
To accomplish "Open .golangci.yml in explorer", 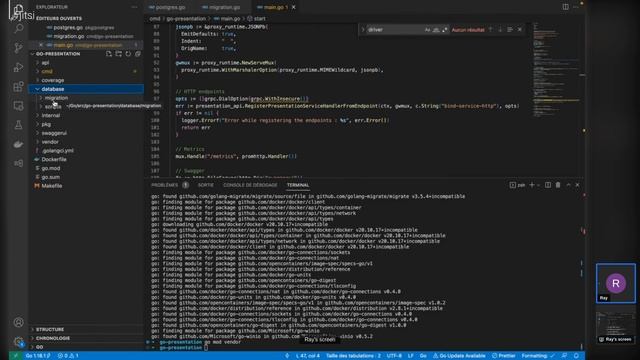I will (x=58, y=151).
